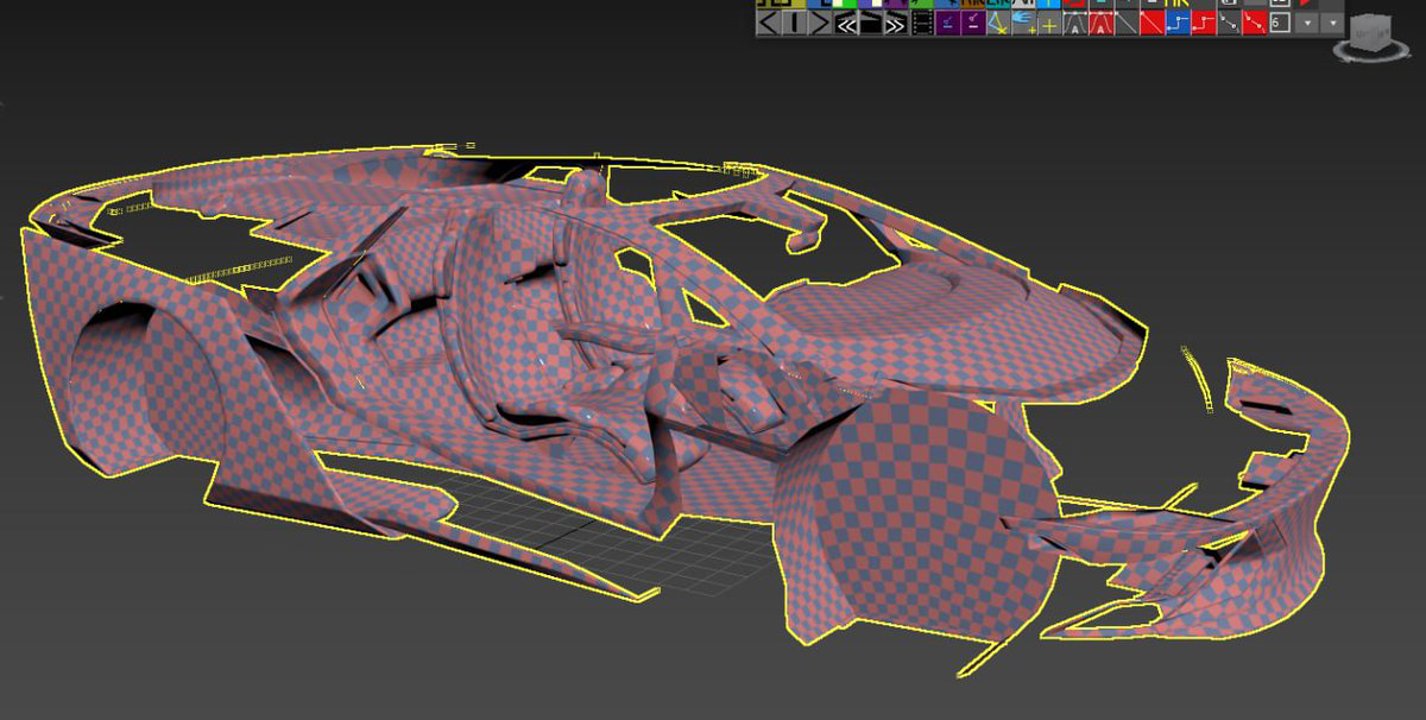The height and width of the screenshot is (720, 1426).
Task: Open the last dropdown arrow on the toolbar
Action: point(1333,23)
